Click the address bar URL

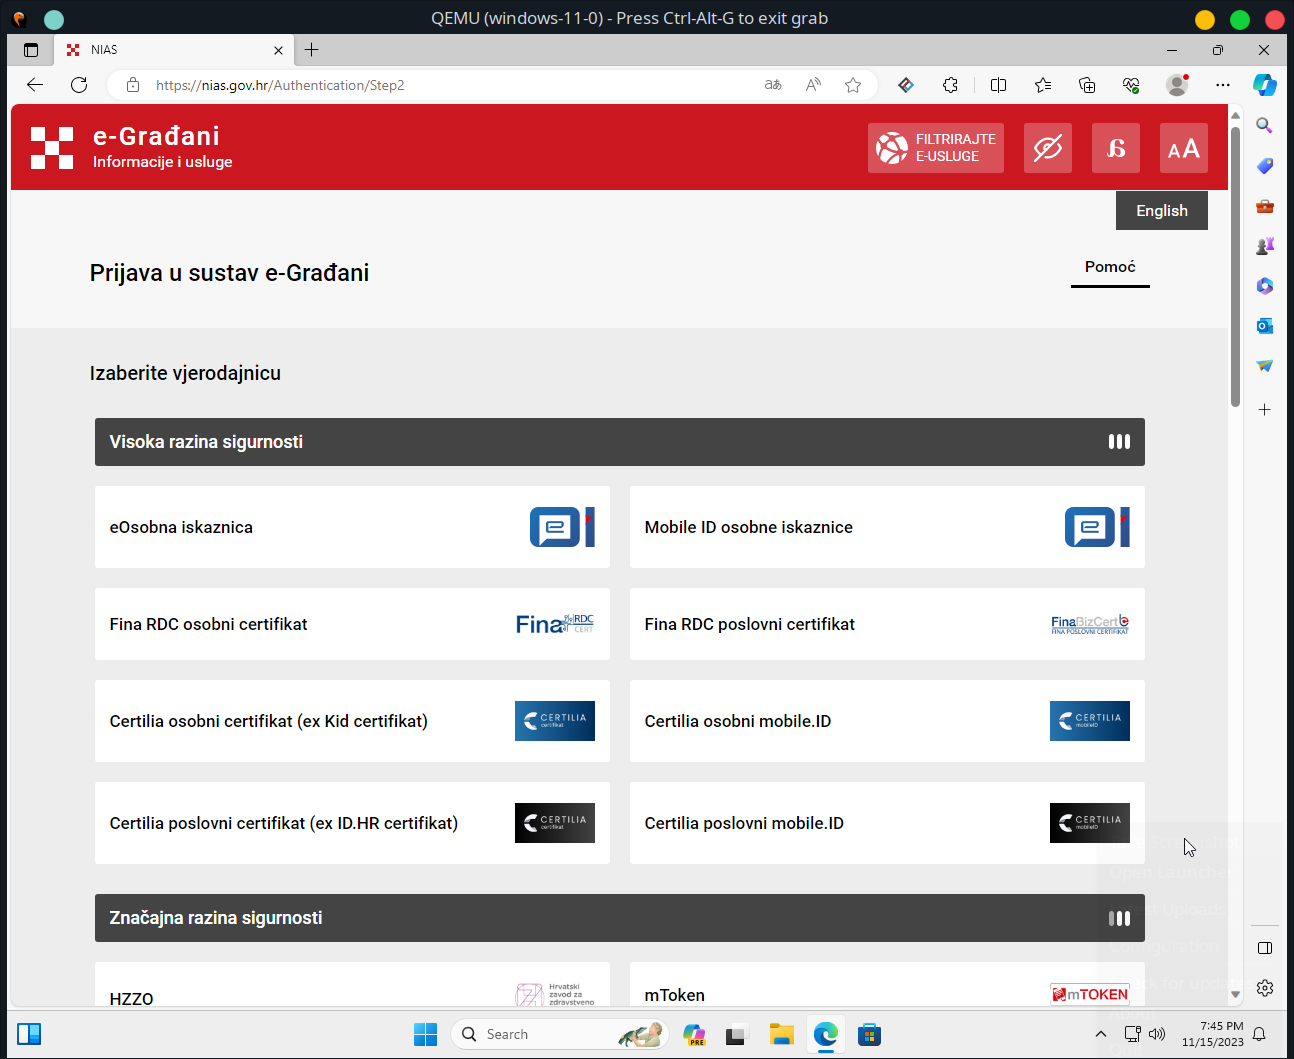click(280, 85)
